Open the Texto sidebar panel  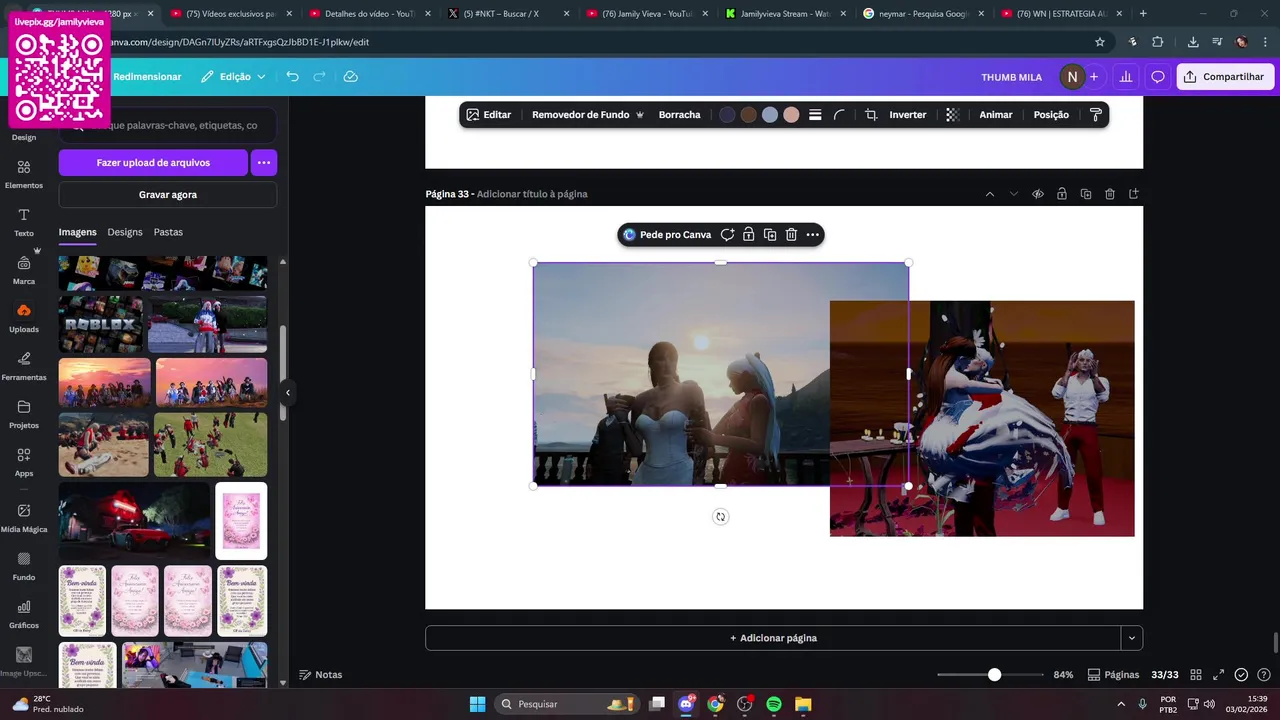24,222
